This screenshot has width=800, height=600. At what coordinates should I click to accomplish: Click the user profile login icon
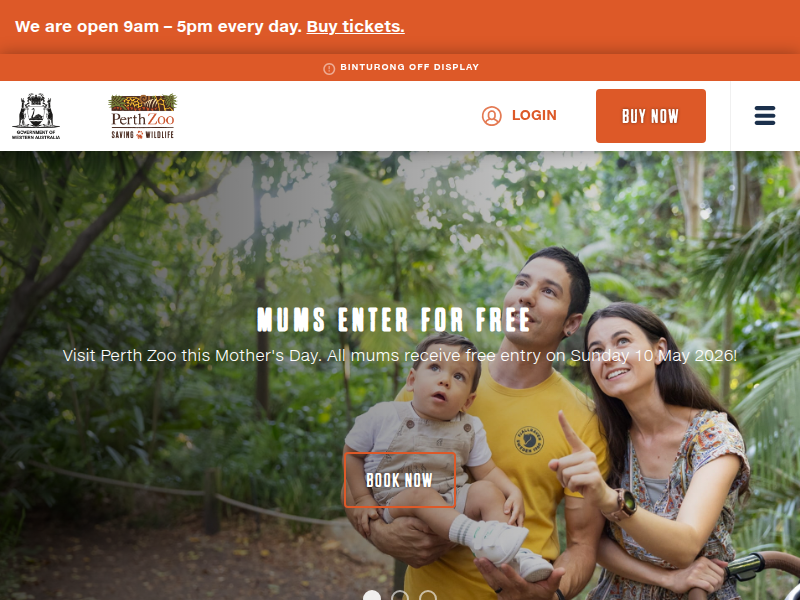tap(491, 116)
